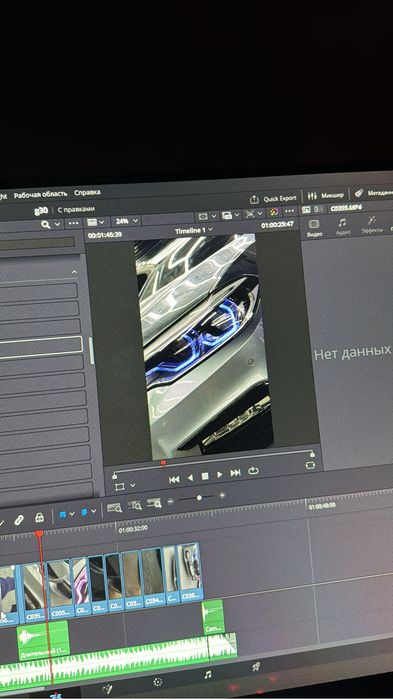Toggle the position lock icon
This screenshot has height=699, width=393.
coord(39,518)
